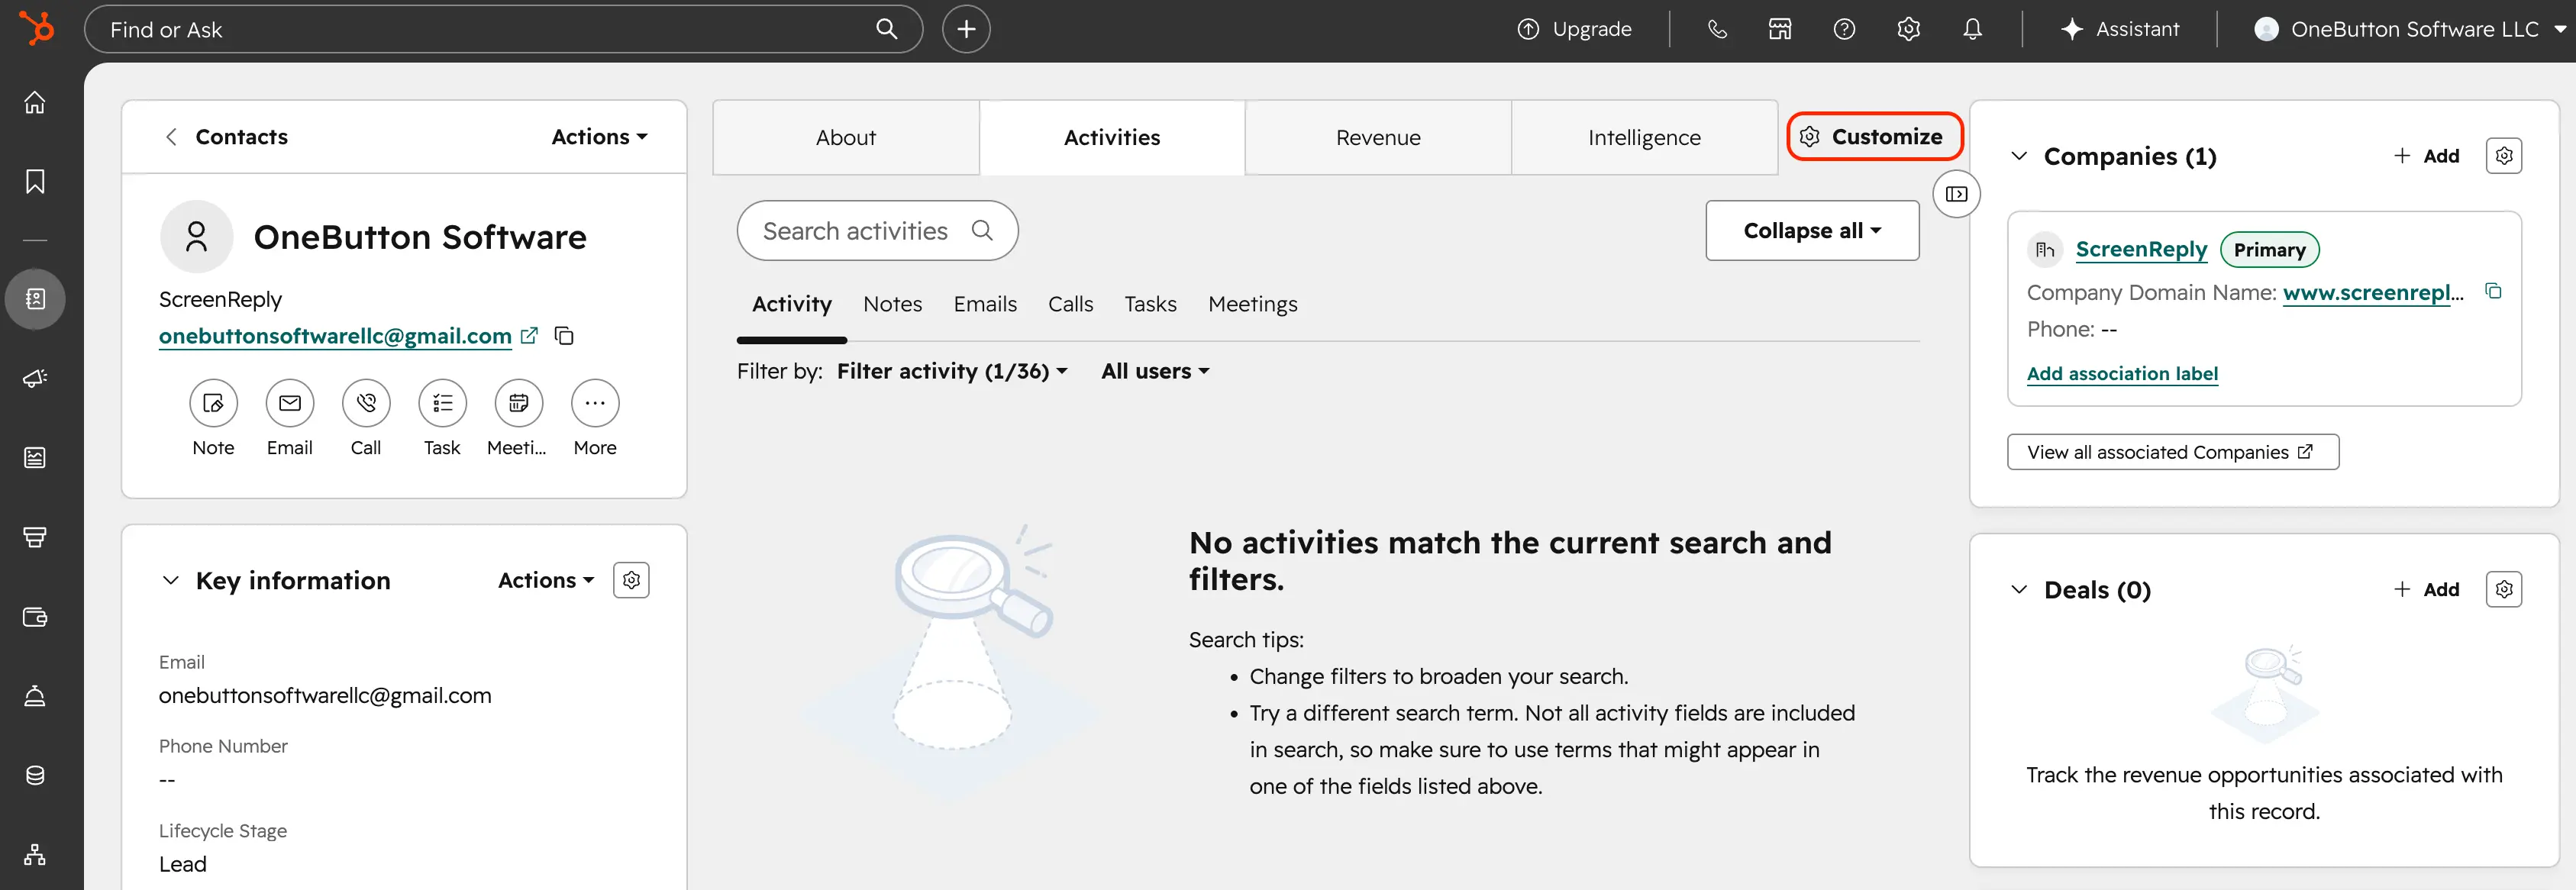Select the Tasks sub-tab

[x=1150, y=304]
